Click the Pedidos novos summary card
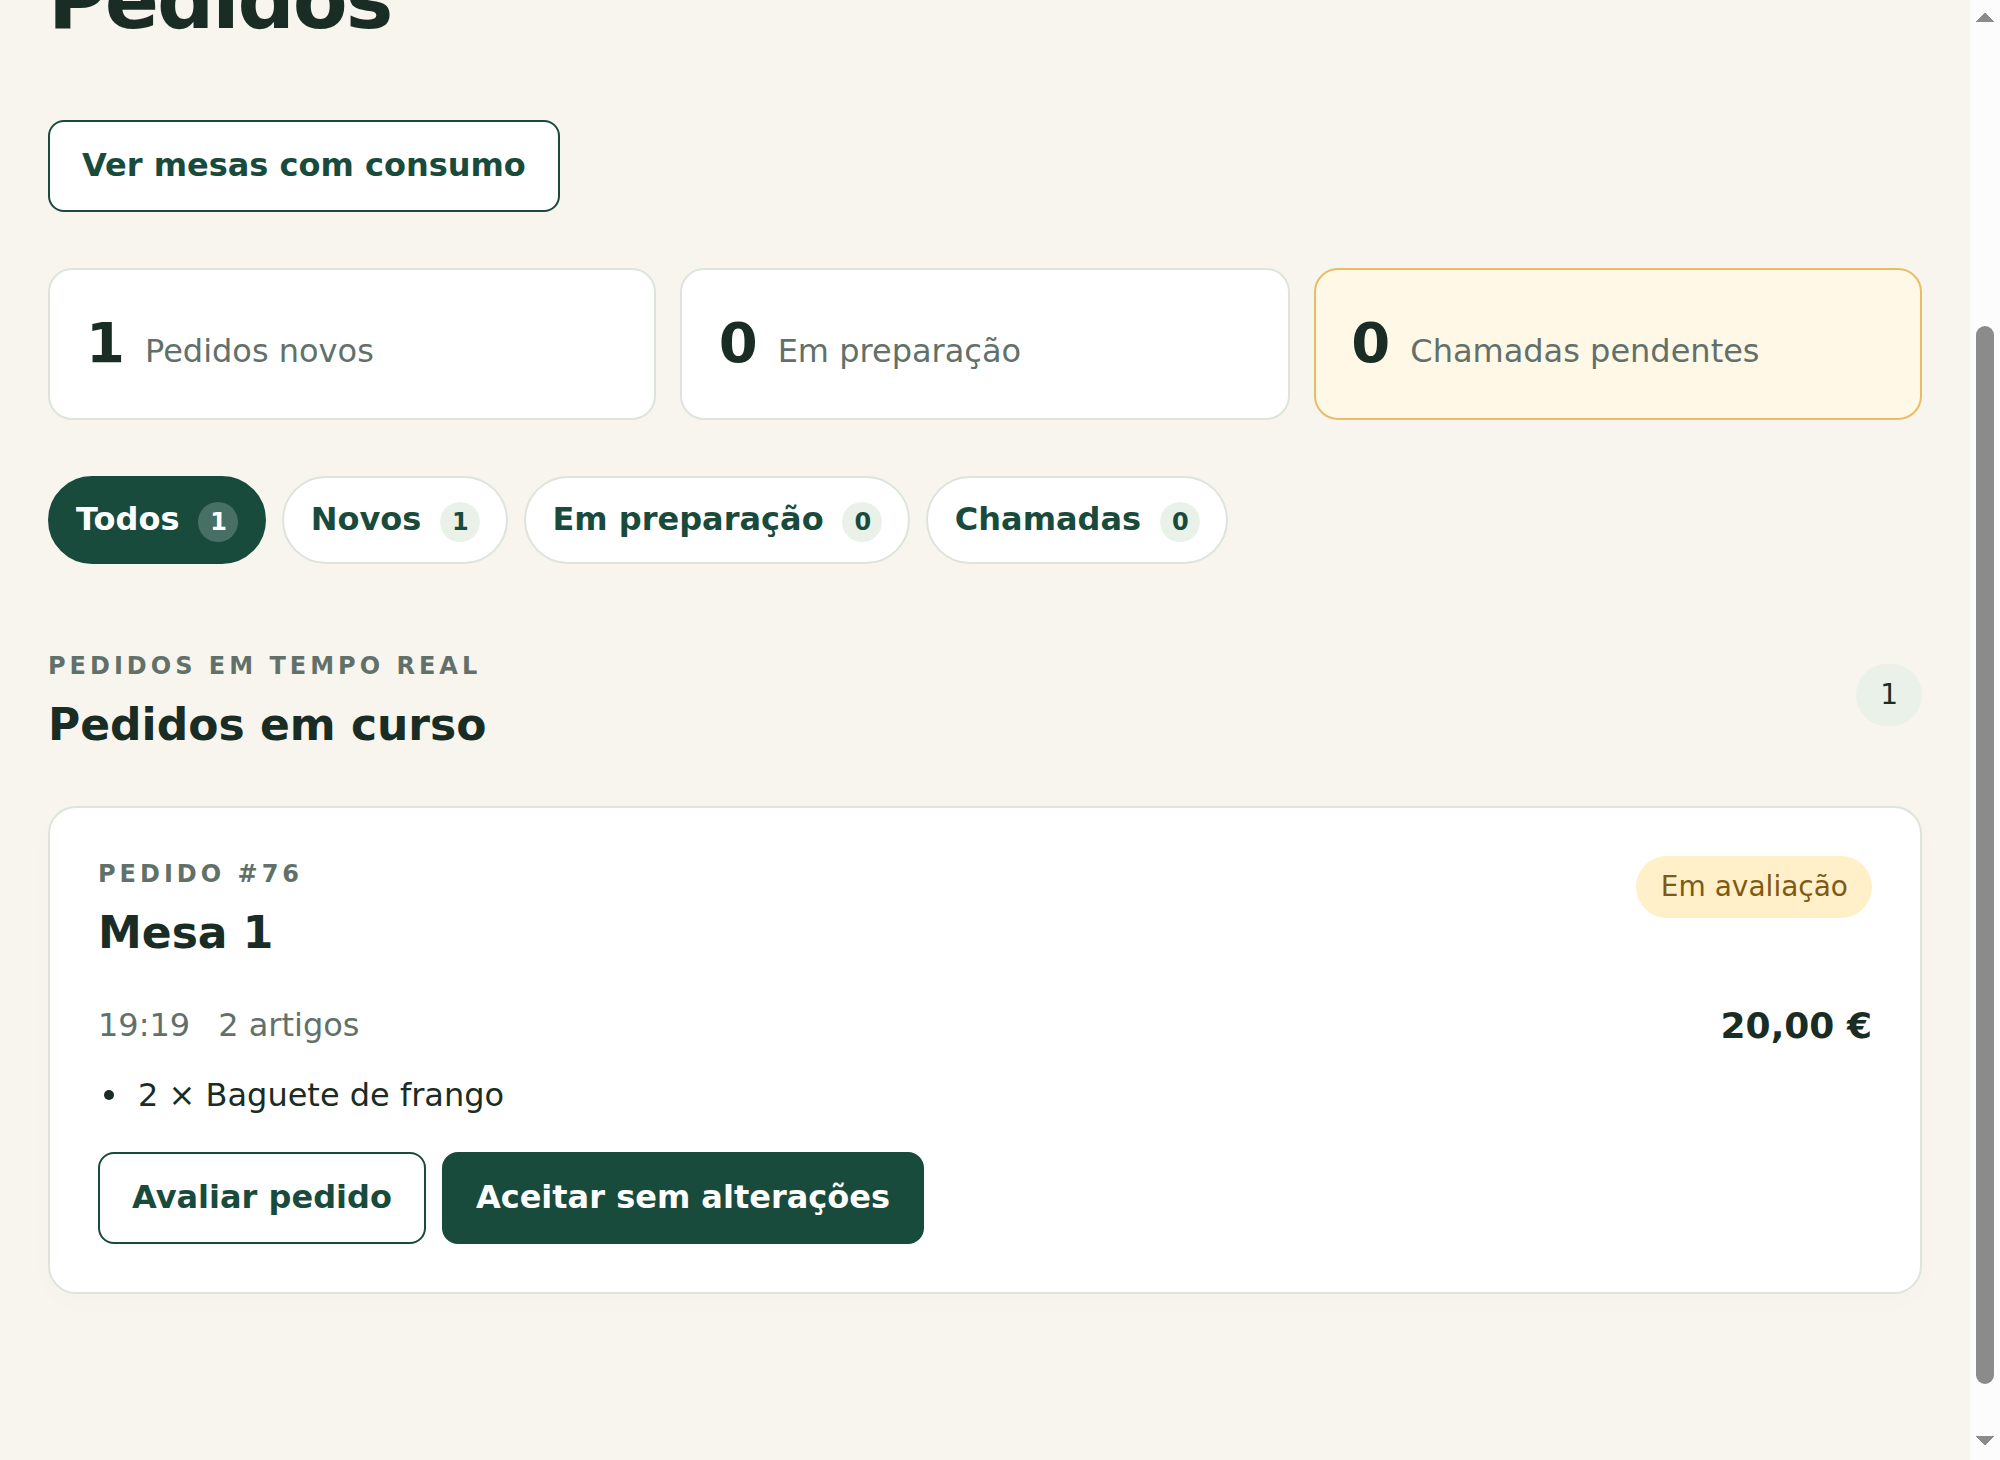 pyautogui.click(x=352, y=344)
